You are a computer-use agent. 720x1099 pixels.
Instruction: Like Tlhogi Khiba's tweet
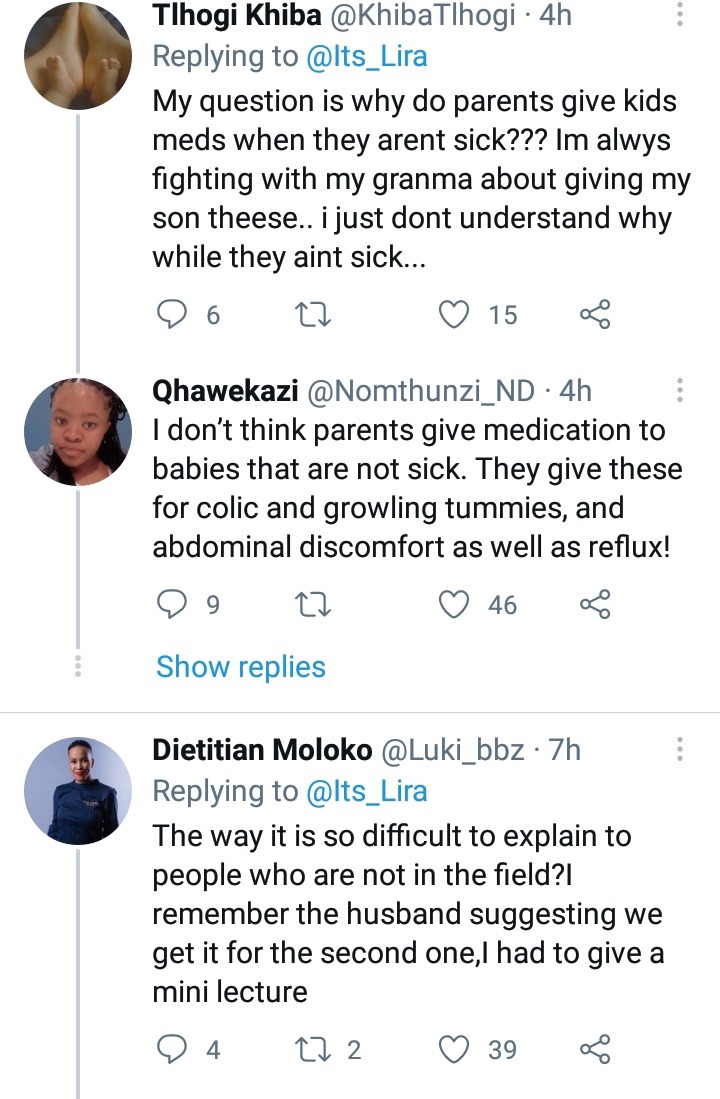(x=454, y=315)
